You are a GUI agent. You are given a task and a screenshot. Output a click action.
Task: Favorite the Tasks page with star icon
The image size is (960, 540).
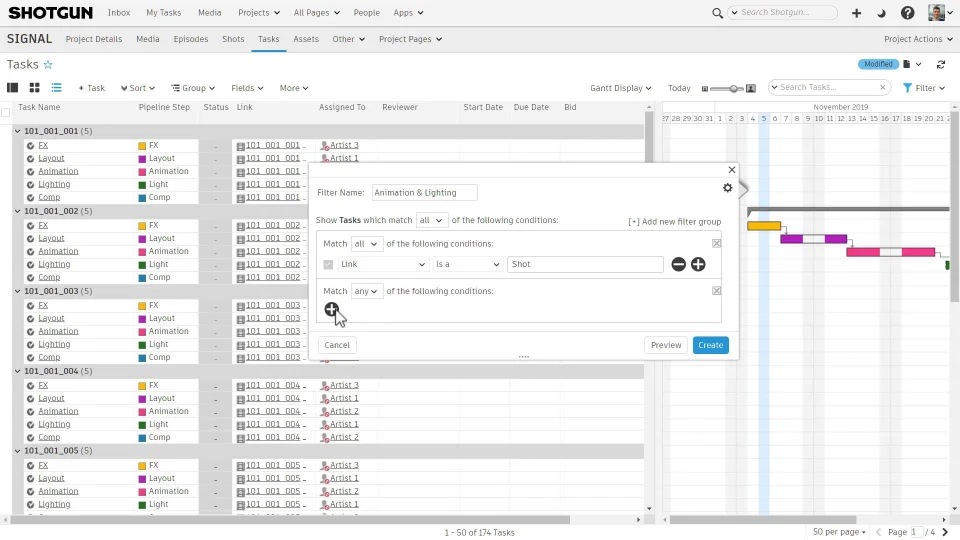(48, 65)
